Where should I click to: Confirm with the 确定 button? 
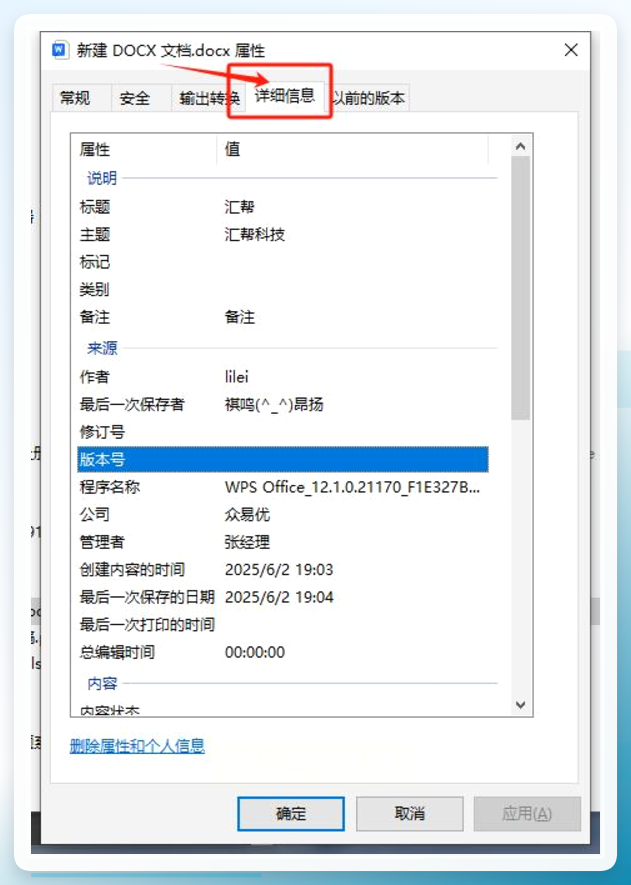291,813
